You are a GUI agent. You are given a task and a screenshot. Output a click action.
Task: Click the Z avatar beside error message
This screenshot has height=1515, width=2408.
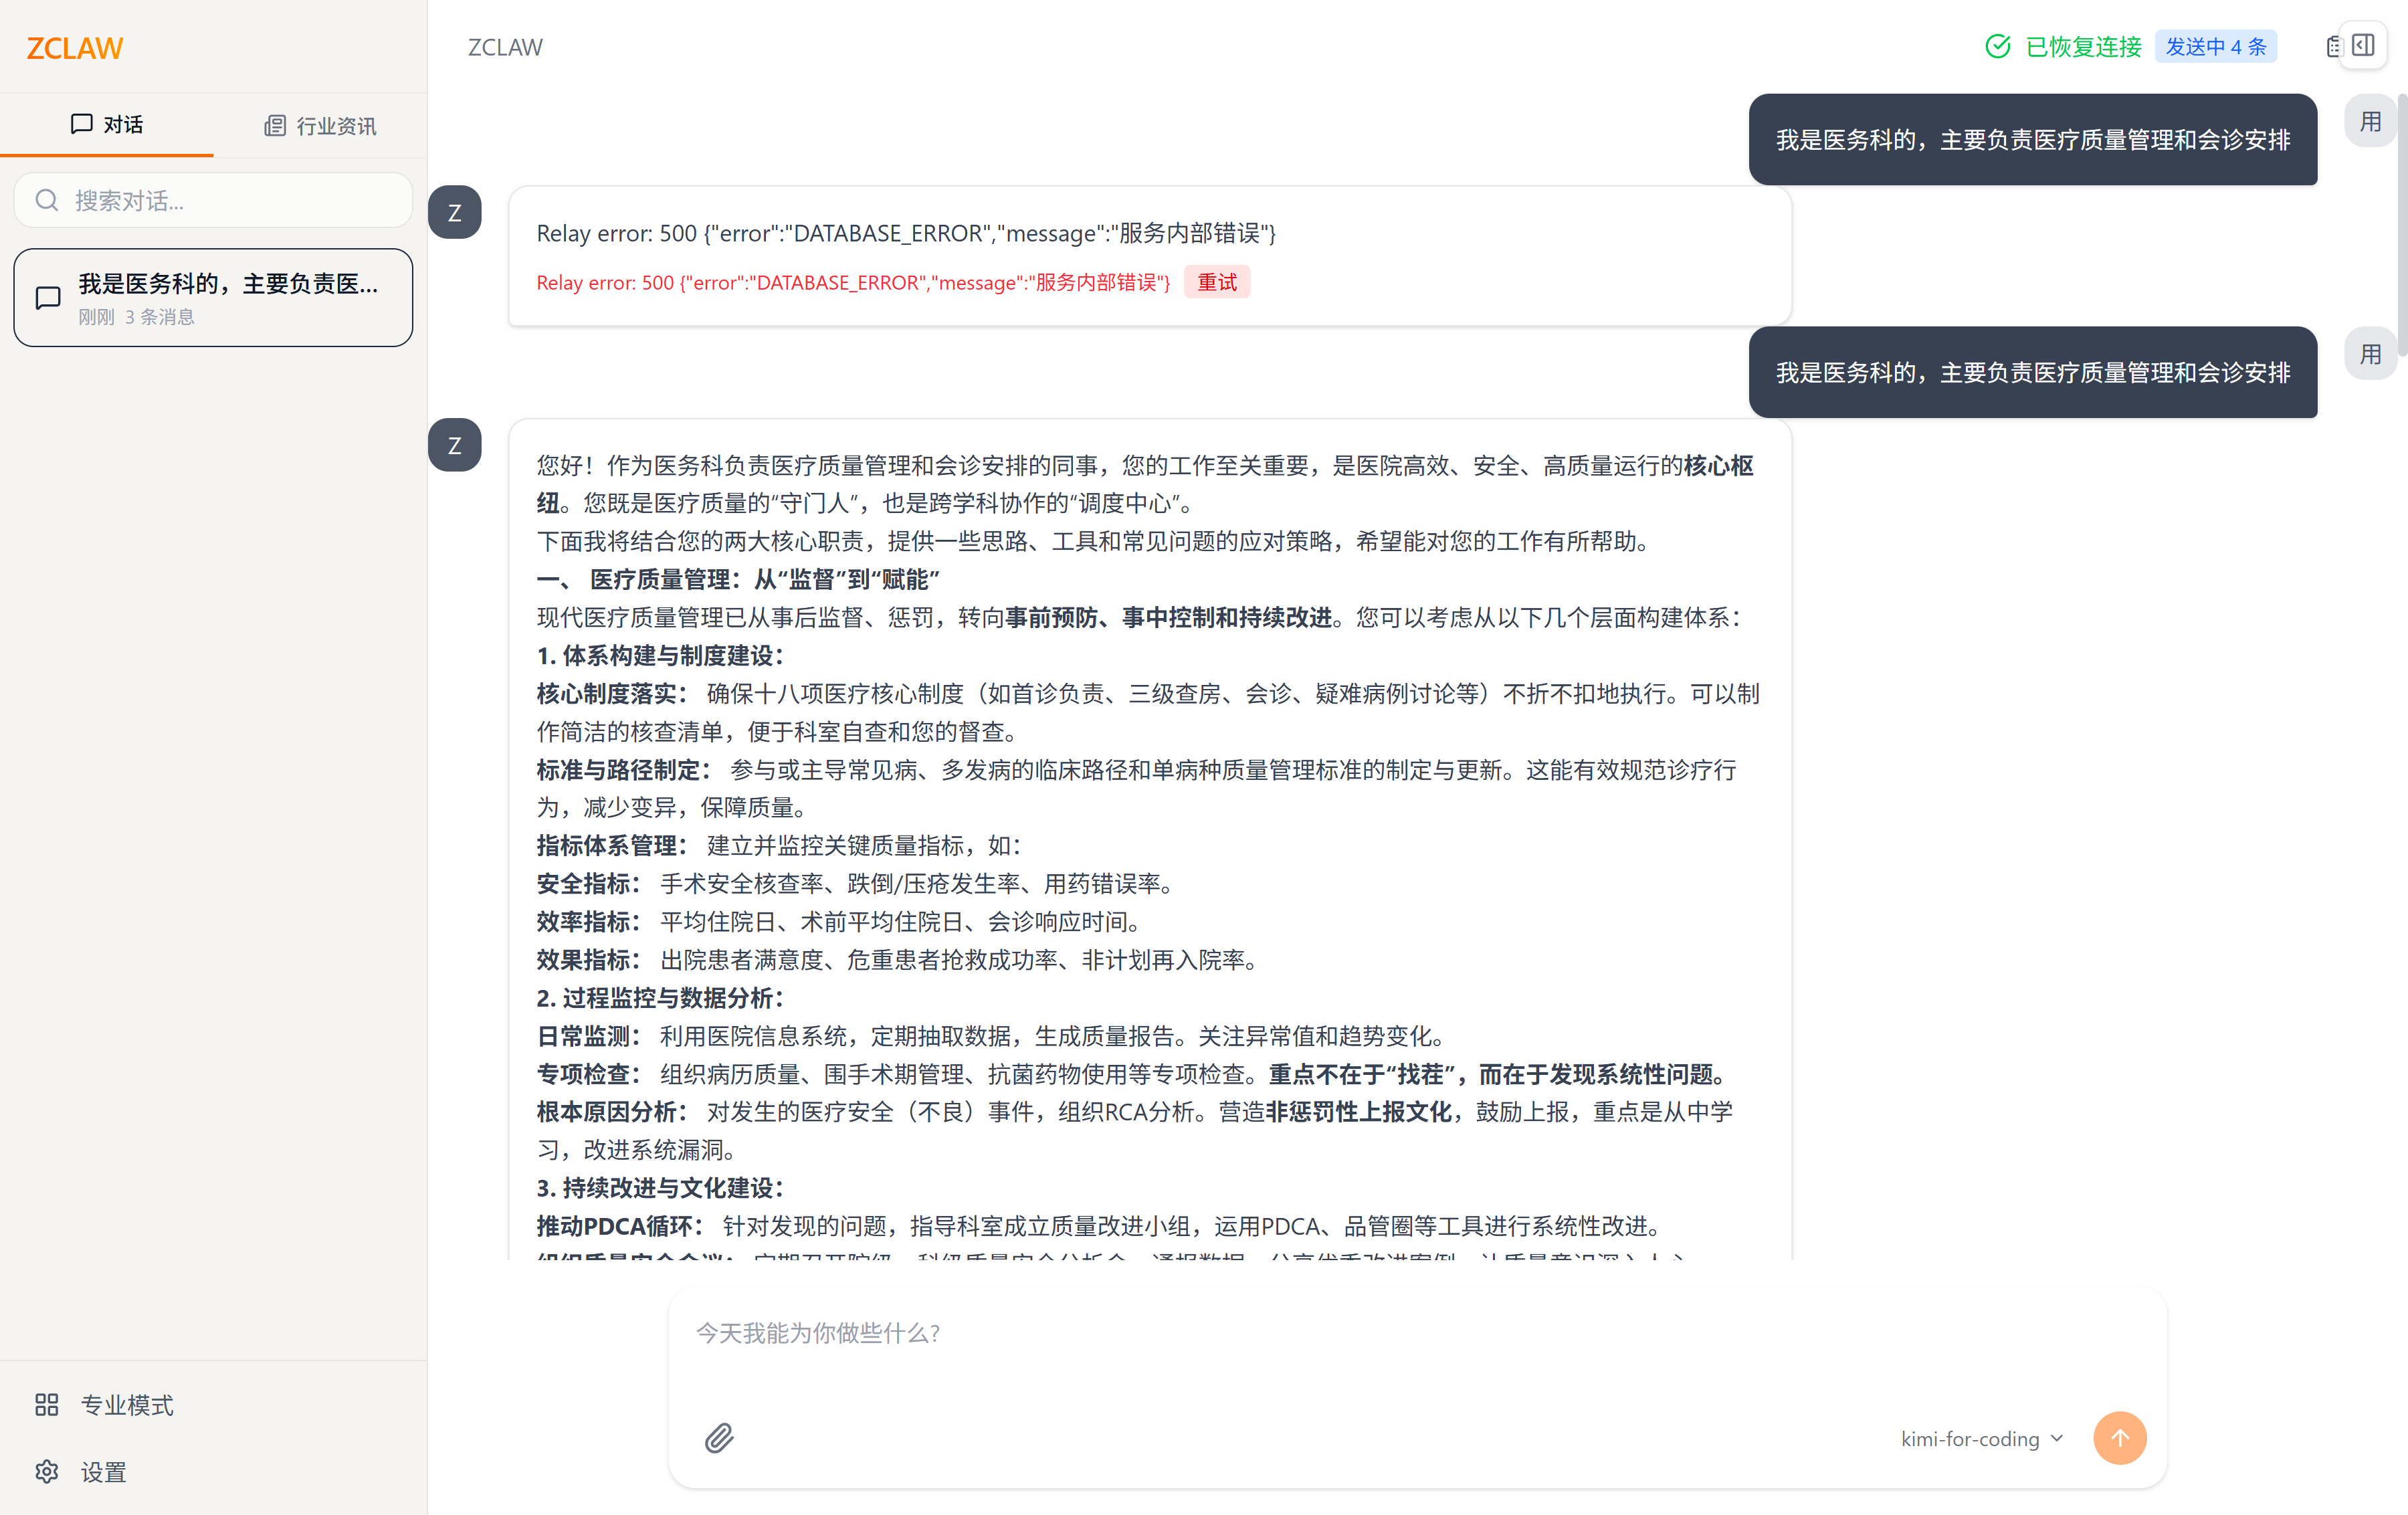coord(455,213)
